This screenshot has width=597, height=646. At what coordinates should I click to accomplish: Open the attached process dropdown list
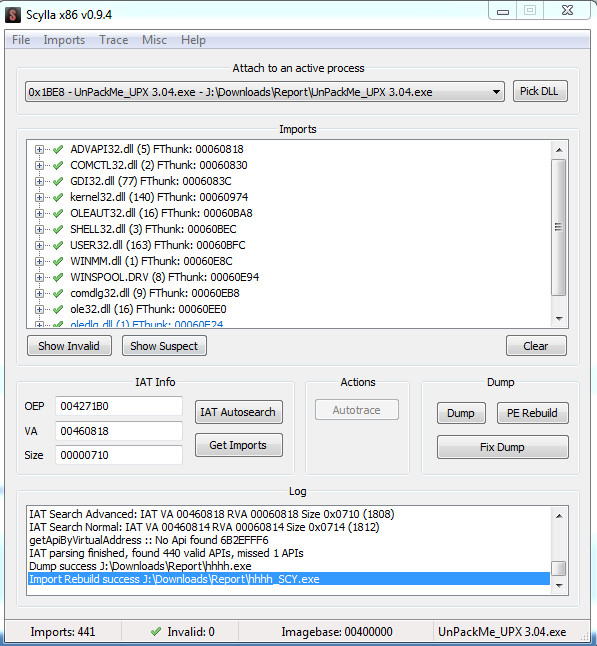click(496, 92)
